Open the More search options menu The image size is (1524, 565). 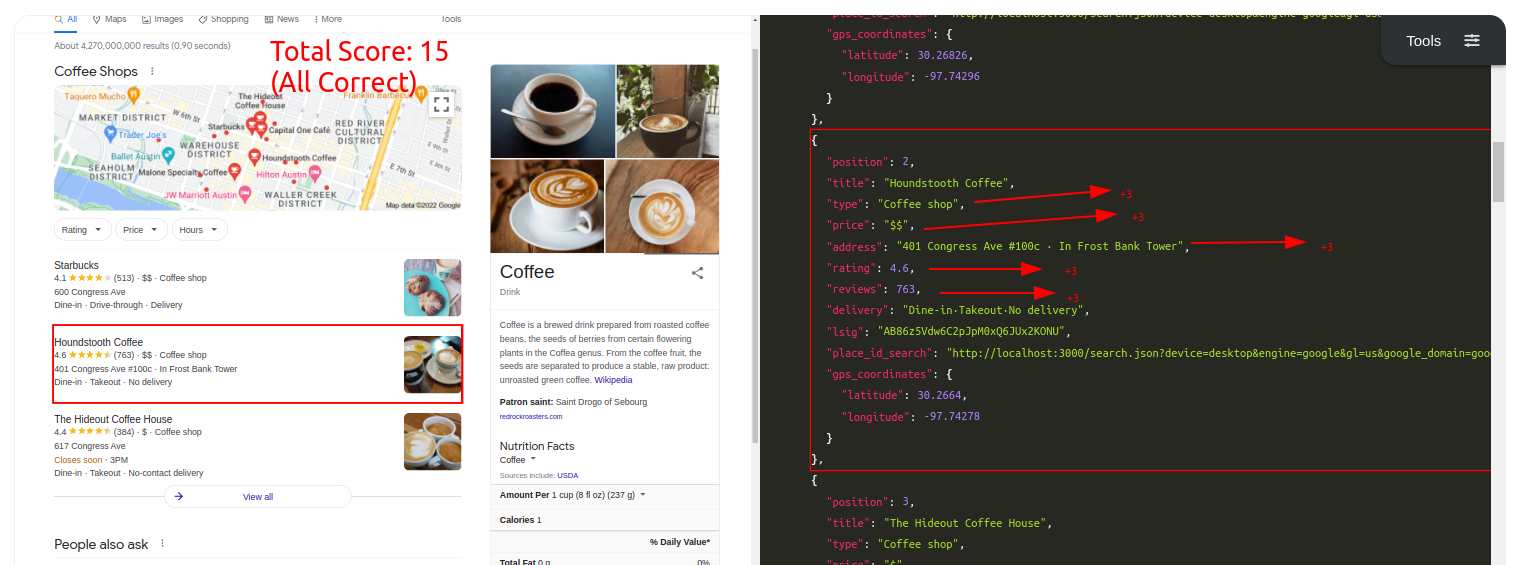(x=328, y=19)
